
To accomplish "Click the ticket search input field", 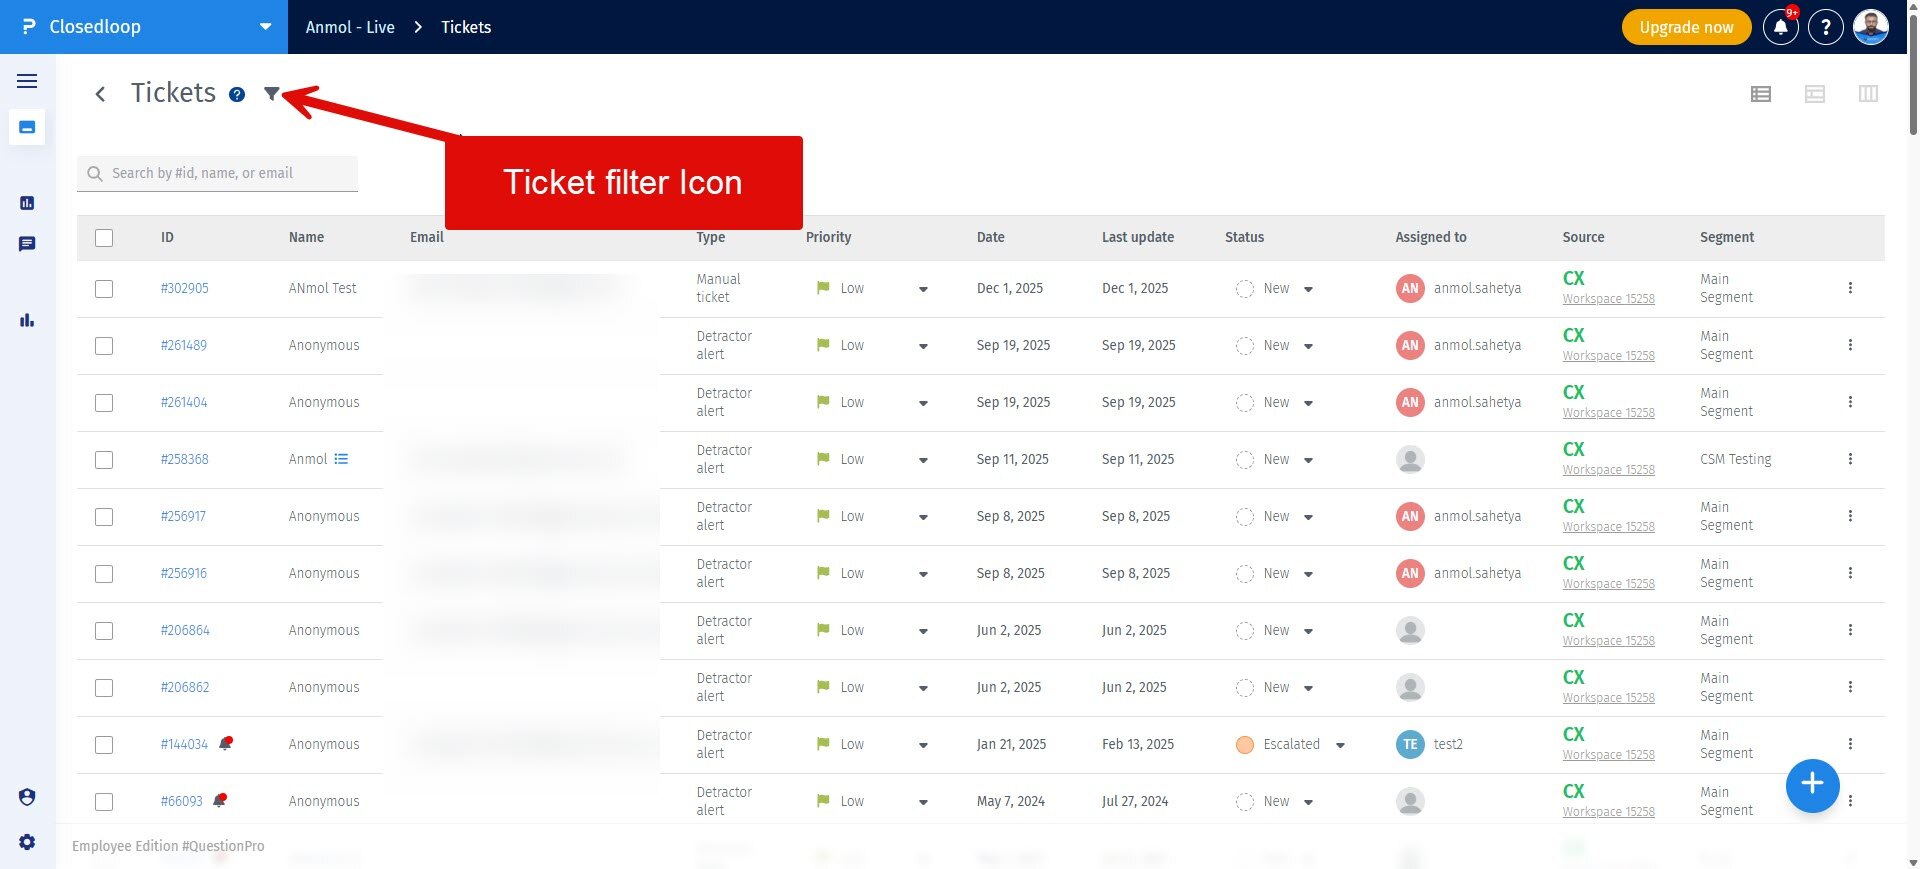I will [x=217, y=173].
